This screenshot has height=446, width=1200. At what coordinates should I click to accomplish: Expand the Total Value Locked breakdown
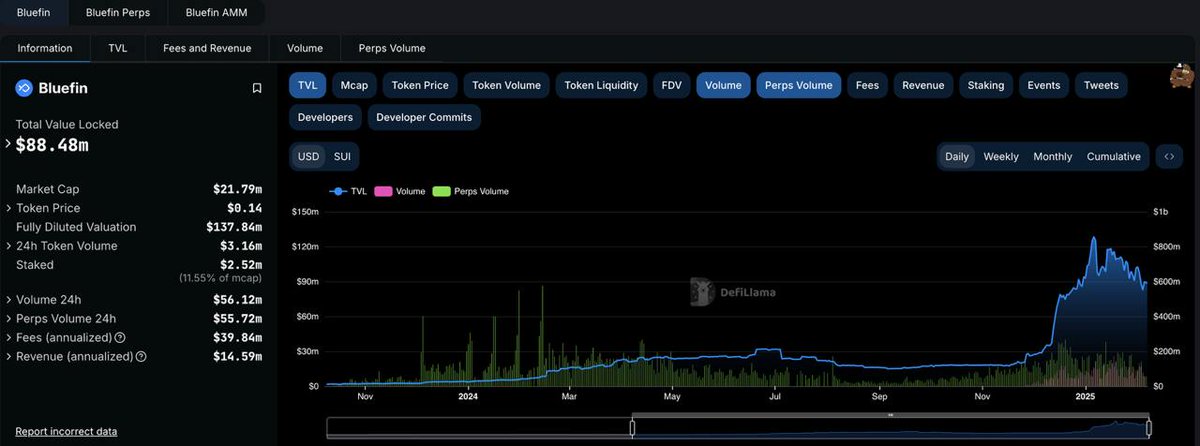coord(9,144)
